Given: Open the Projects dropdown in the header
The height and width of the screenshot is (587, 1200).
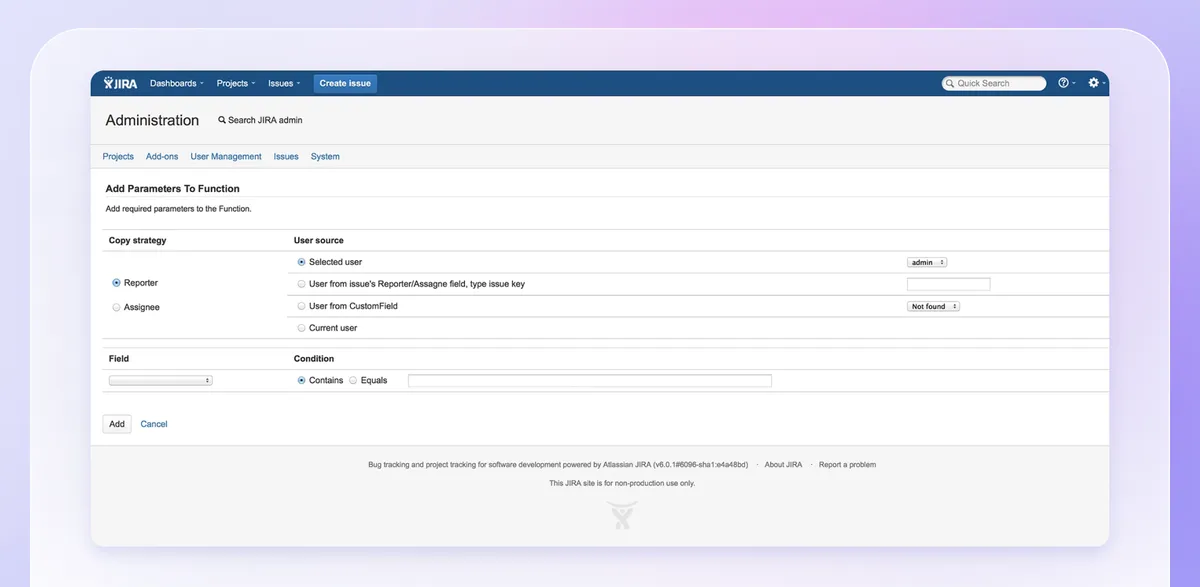Looking at the screenshot, I should pos(236,83).
